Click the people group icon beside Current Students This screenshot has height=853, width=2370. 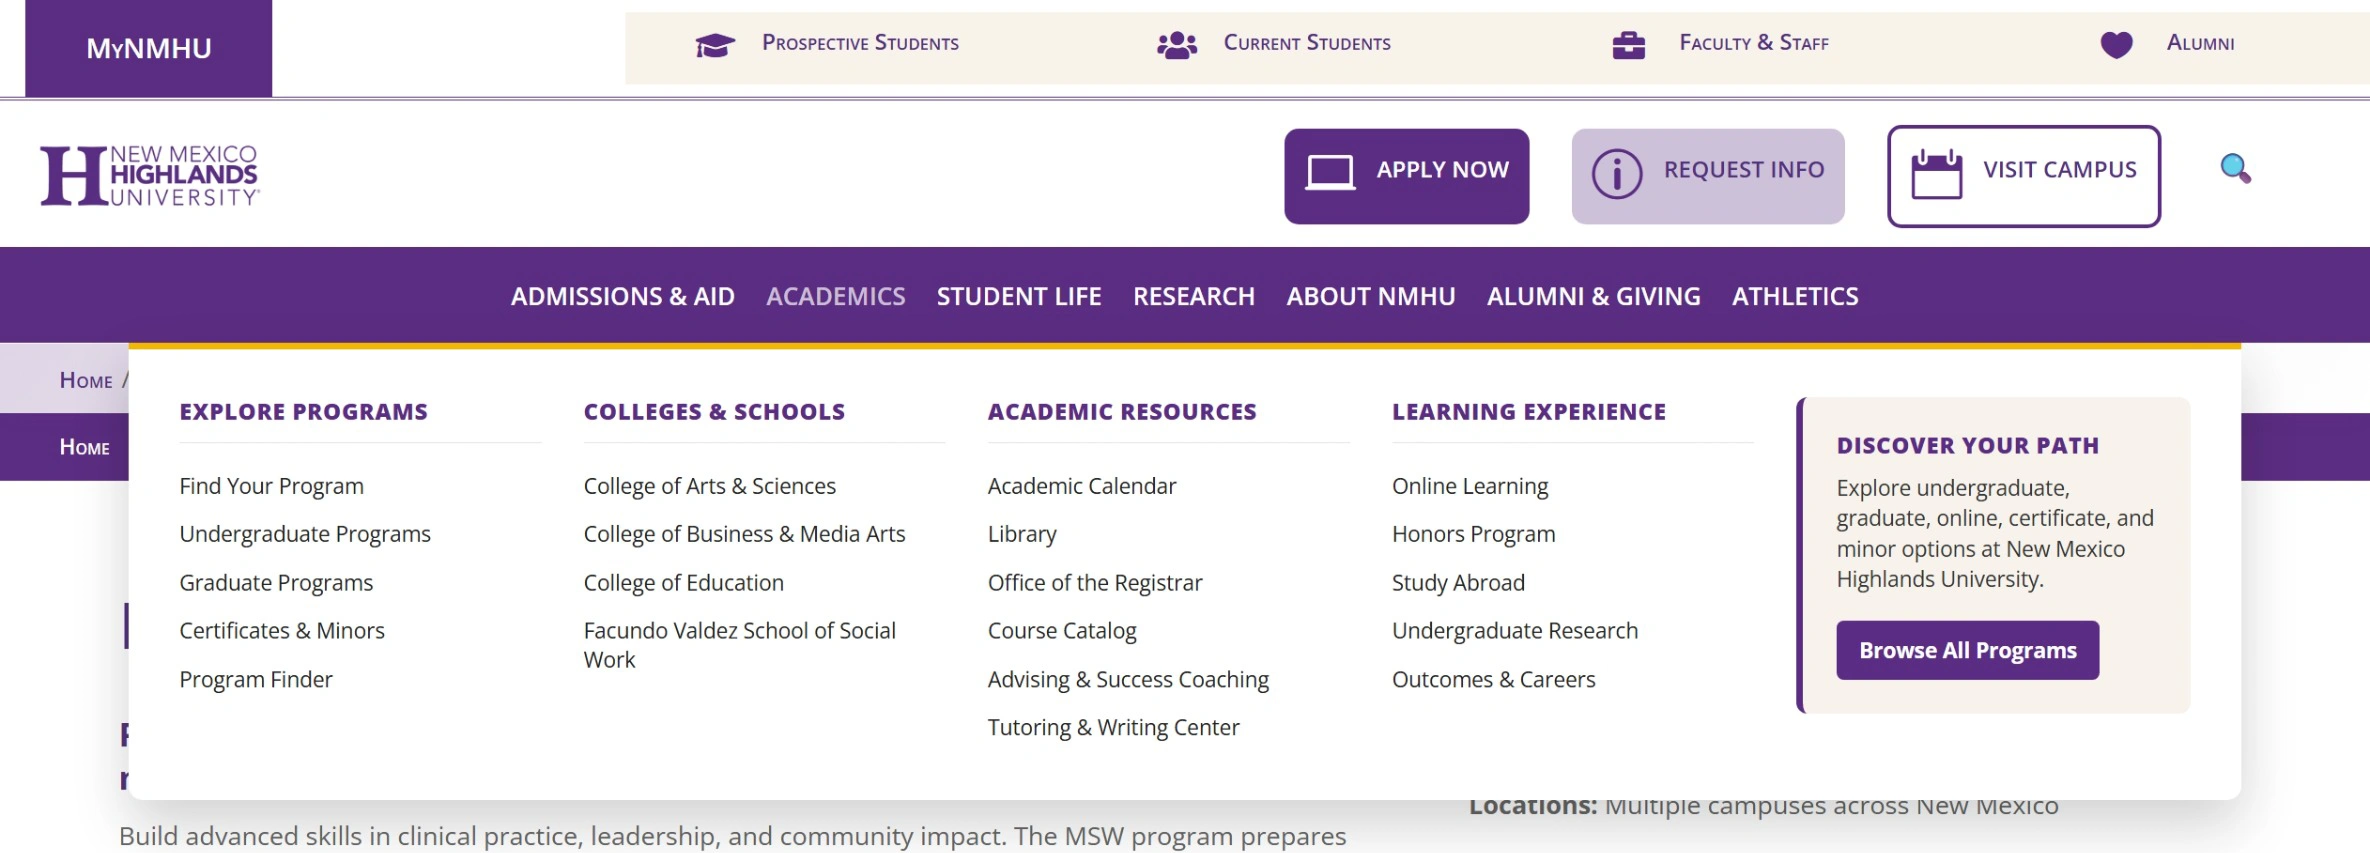click(1177, 45)
